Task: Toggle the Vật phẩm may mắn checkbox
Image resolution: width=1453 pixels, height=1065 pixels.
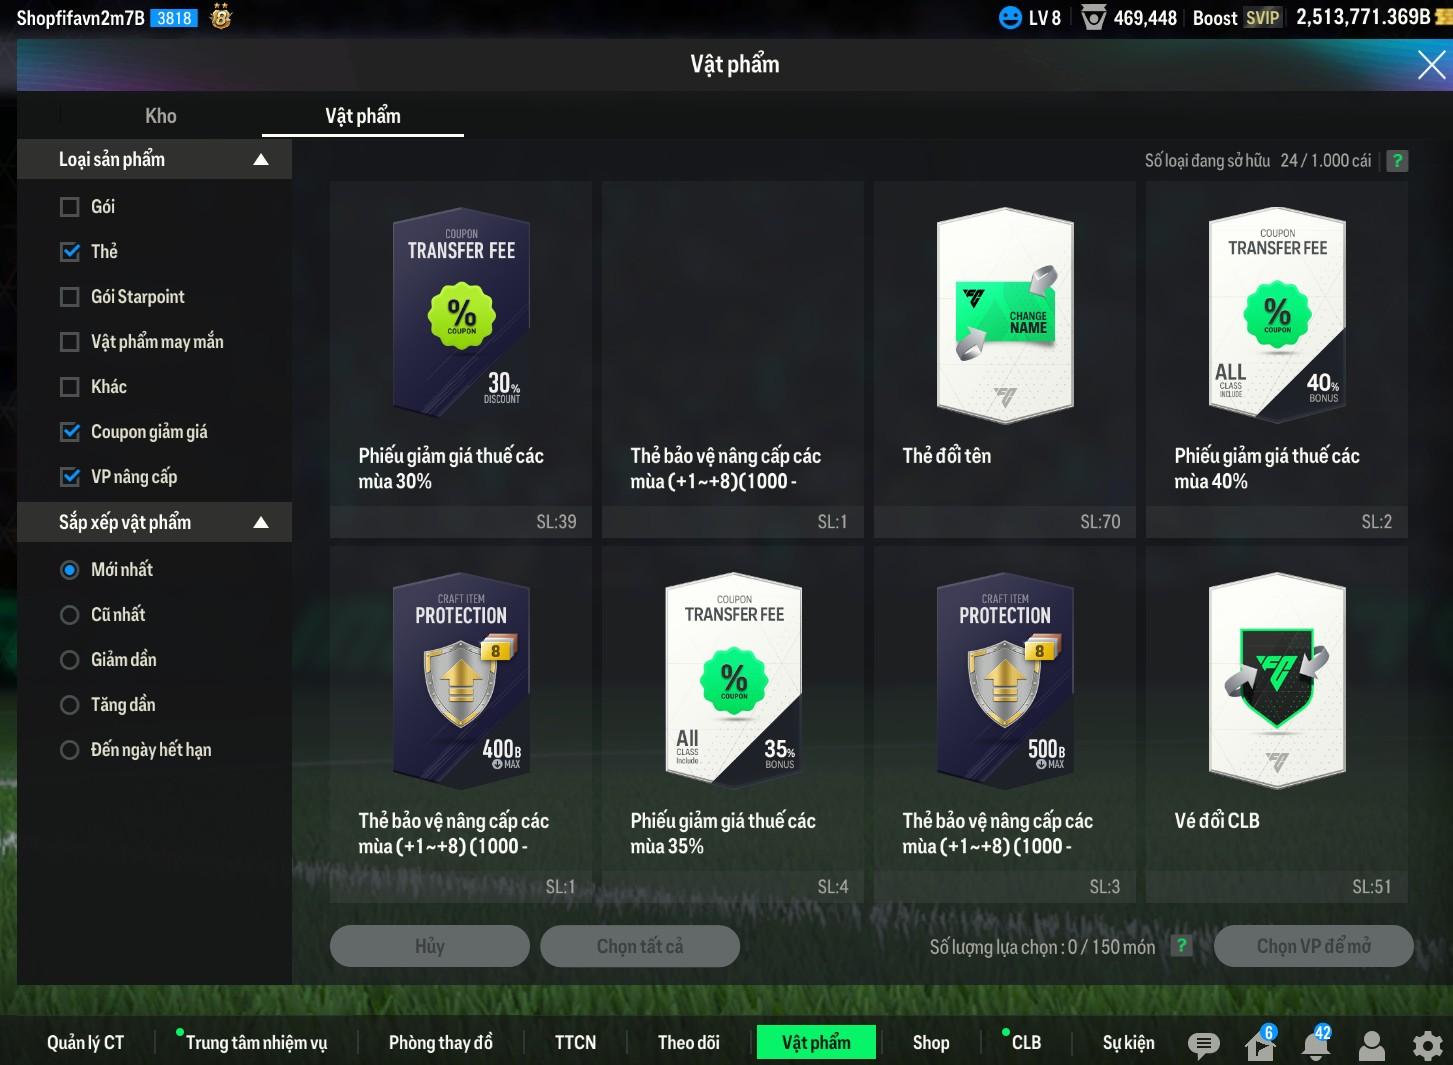Action: tap(70, 342)
